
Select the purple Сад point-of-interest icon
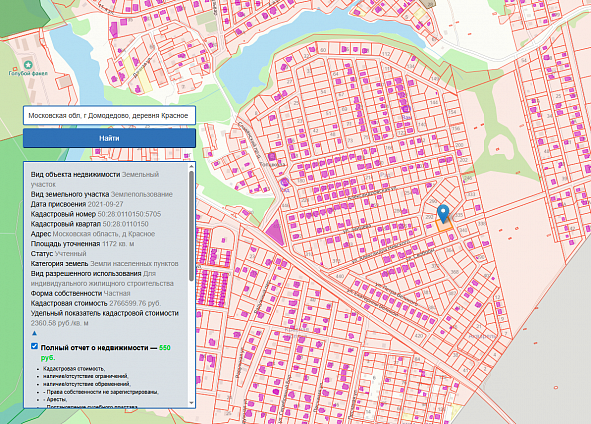tap(285, 182)
